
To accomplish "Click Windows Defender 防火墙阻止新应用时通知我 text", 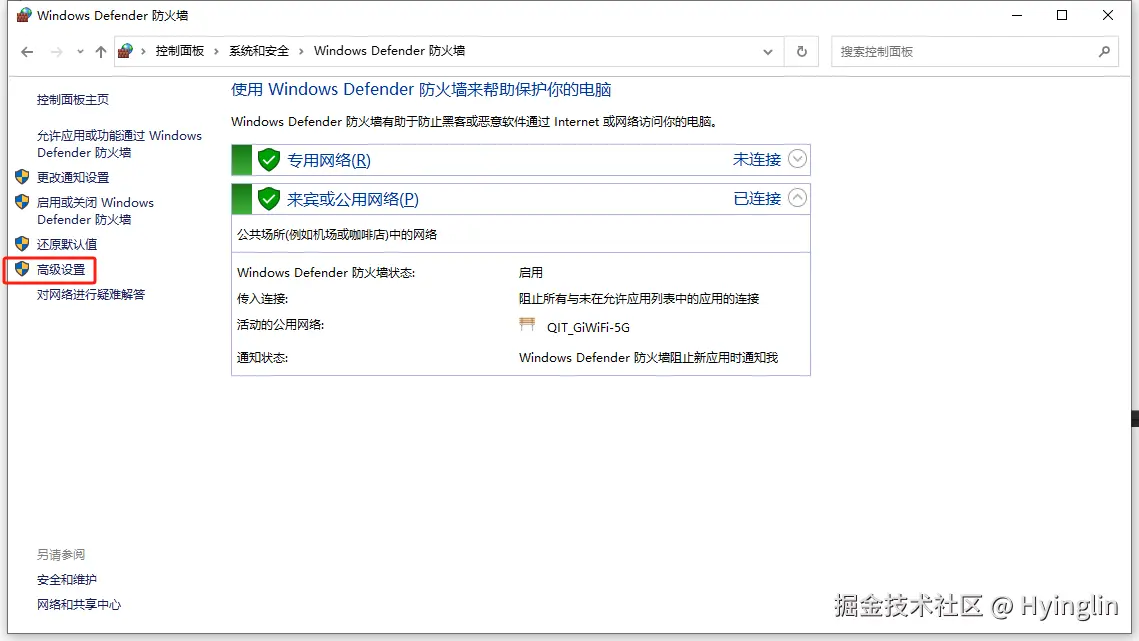I will pyautogui.click(x=648, y=358).
